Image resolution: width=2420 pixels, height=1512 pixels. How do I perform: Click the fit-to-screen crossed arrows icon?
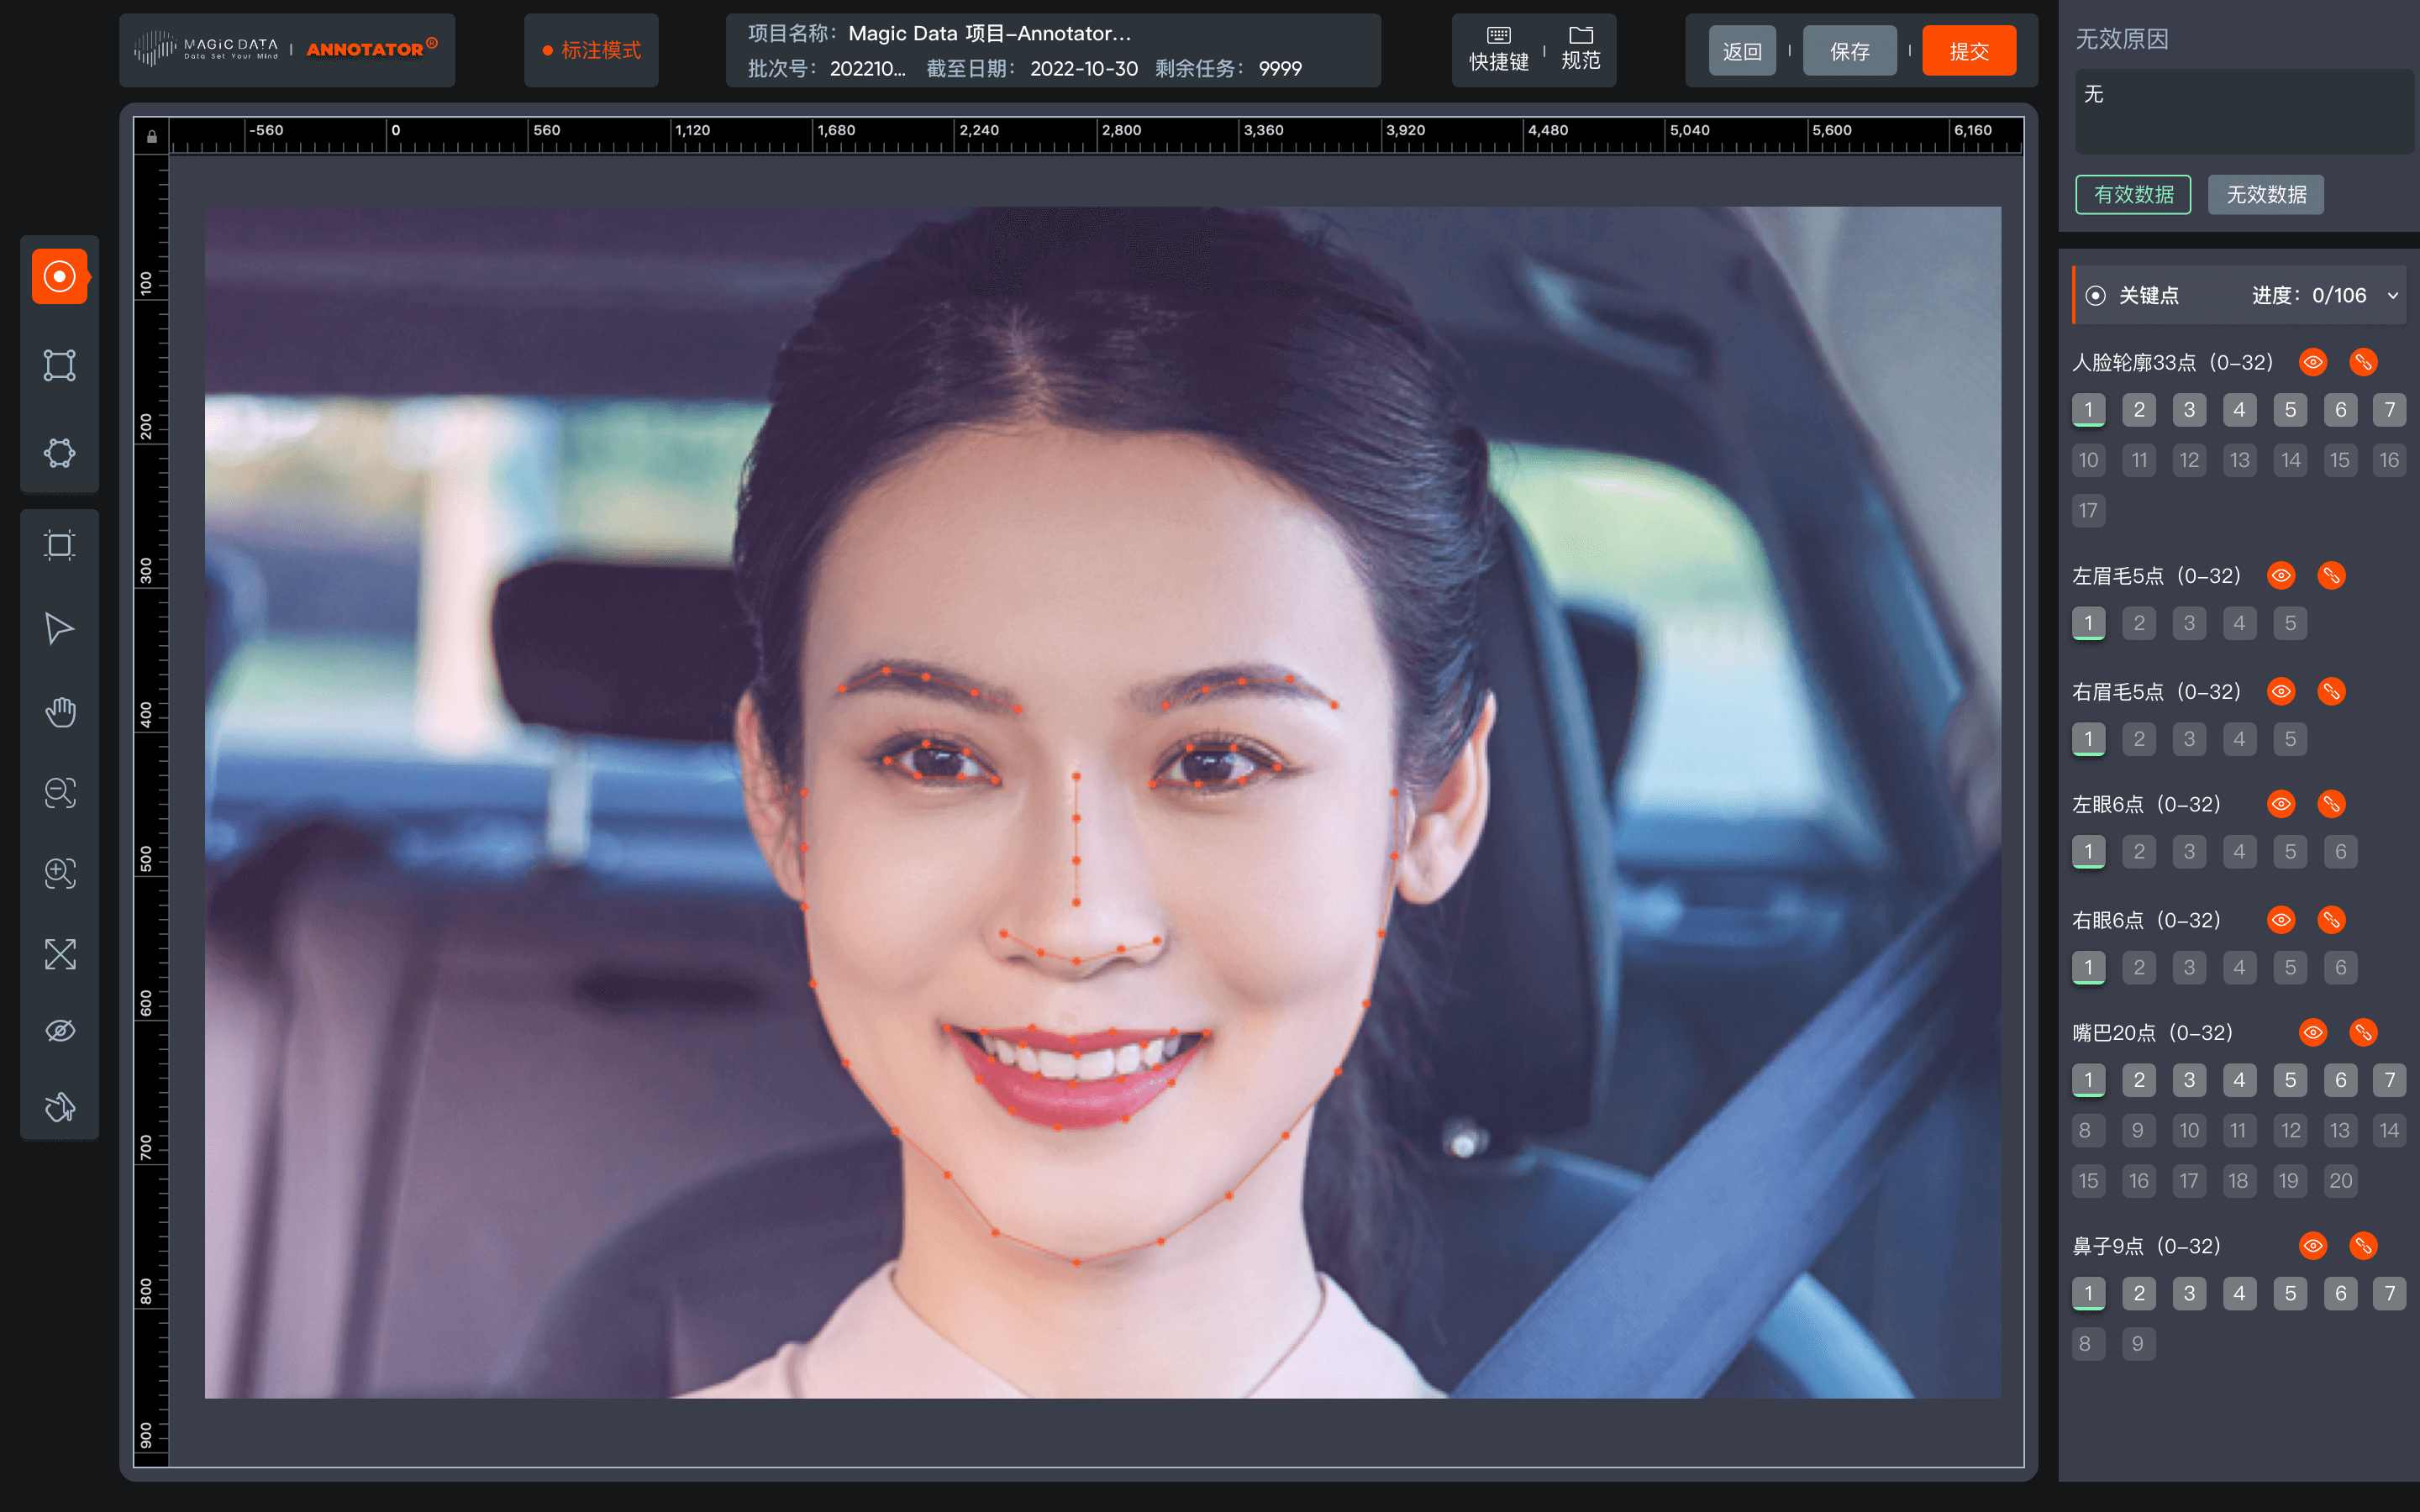[x=60, y=954]
